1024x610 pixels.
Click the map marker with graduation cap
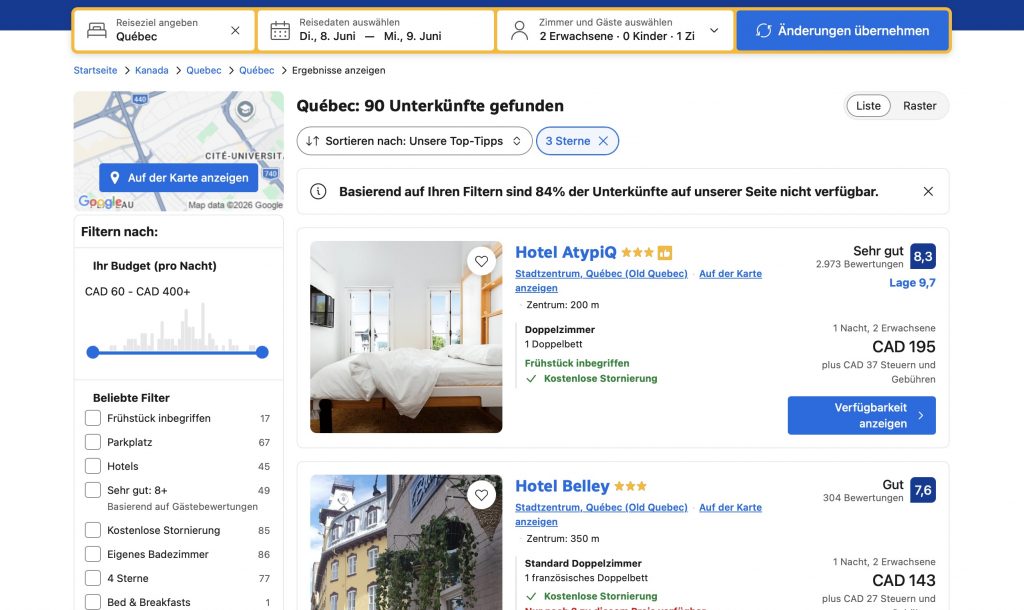pyautogui.click(x=245, y=110)
